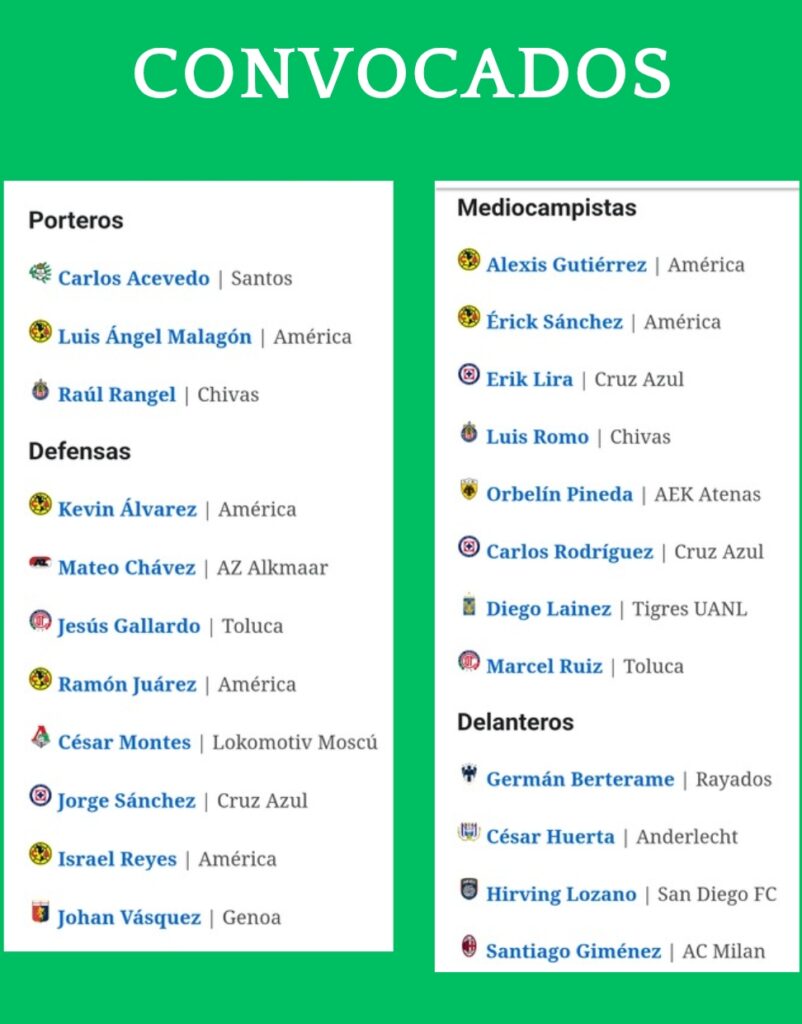802x1024 pixels.
Task: Click the San Diego FC crest beside Hirving Lozano
Action: click(469, 890)
